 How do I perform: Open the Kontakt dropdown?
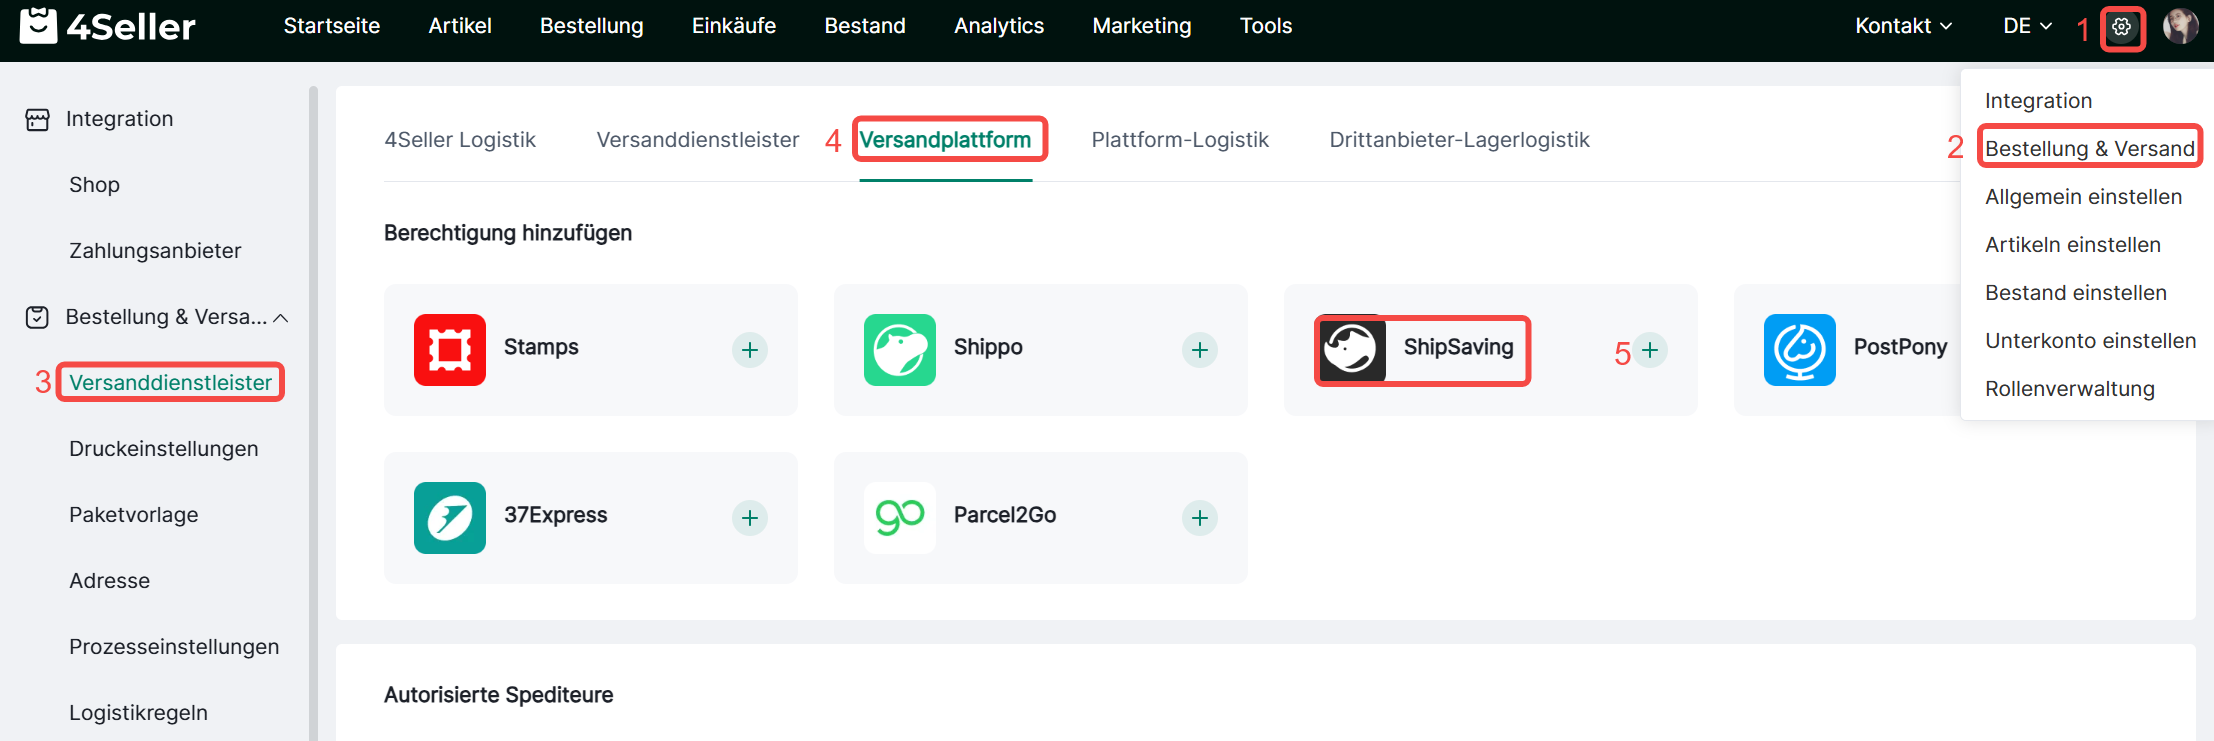pyautogui.click(x=1903, y=26)
